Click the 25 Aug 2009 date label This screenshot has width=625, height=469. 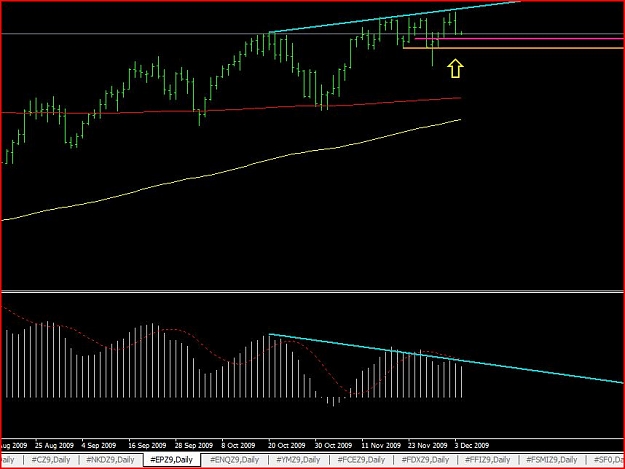(x=54, y=445)
